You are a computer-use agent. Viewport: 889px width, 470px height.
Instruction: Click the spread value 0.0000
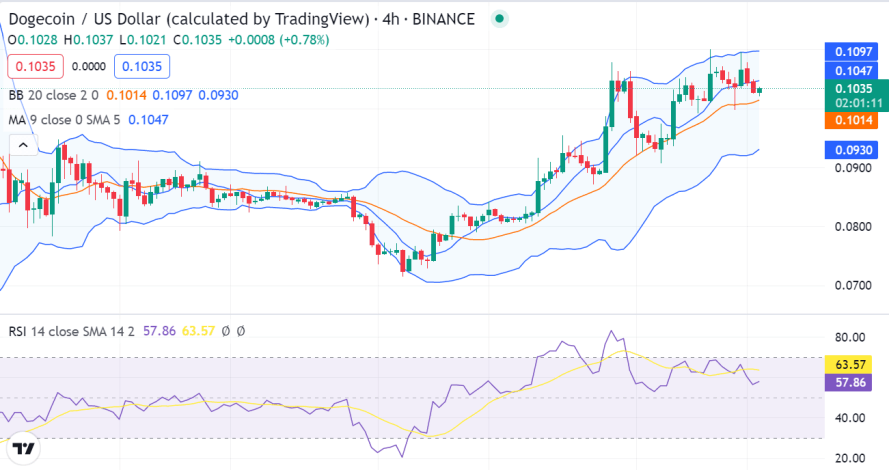pos(88,66)
